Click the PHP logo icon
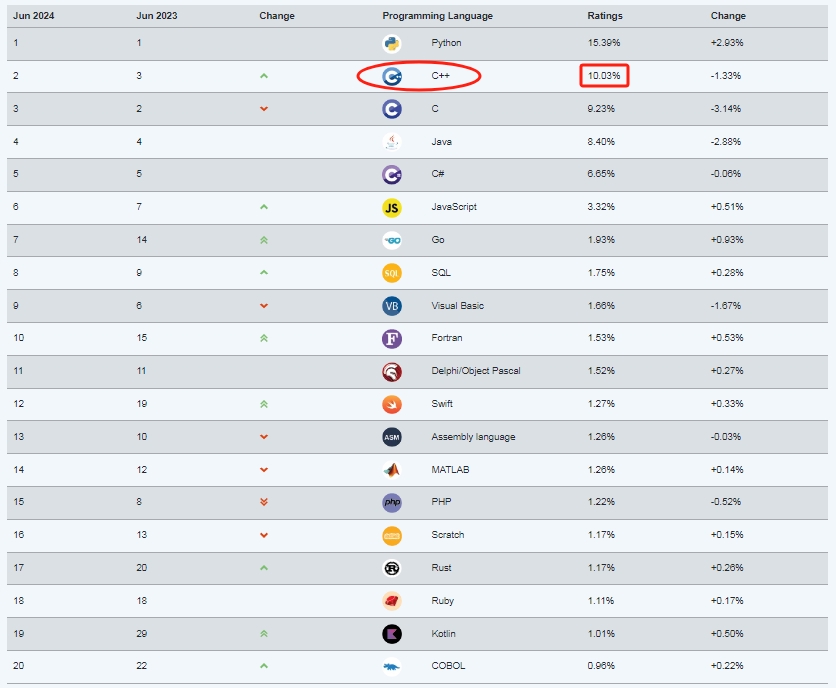 tap(392, 502)
